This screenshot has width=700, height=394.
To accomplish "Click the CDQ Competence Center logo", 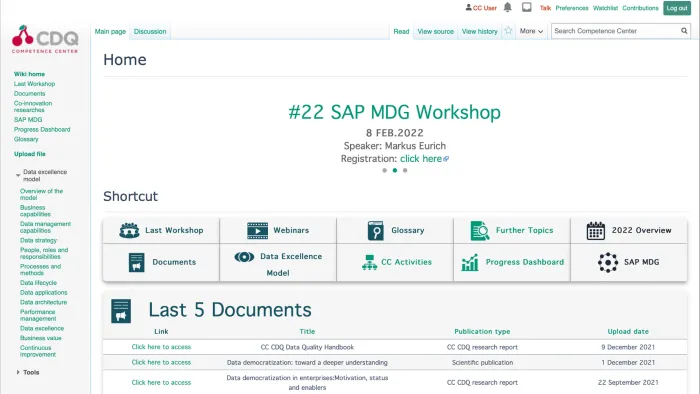I will tap(45, 39).
